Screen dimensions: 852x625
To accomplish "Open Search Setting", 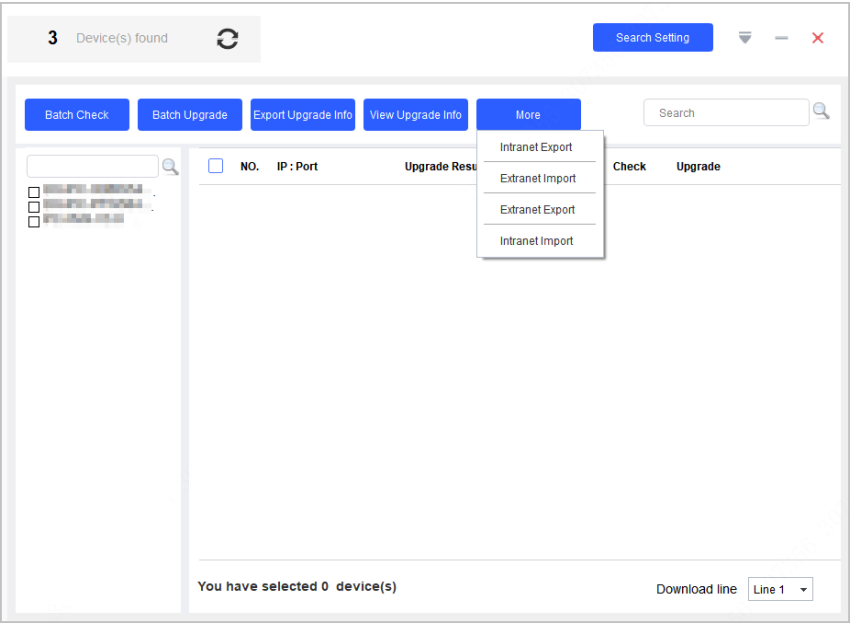I will (x=653, y=38).
